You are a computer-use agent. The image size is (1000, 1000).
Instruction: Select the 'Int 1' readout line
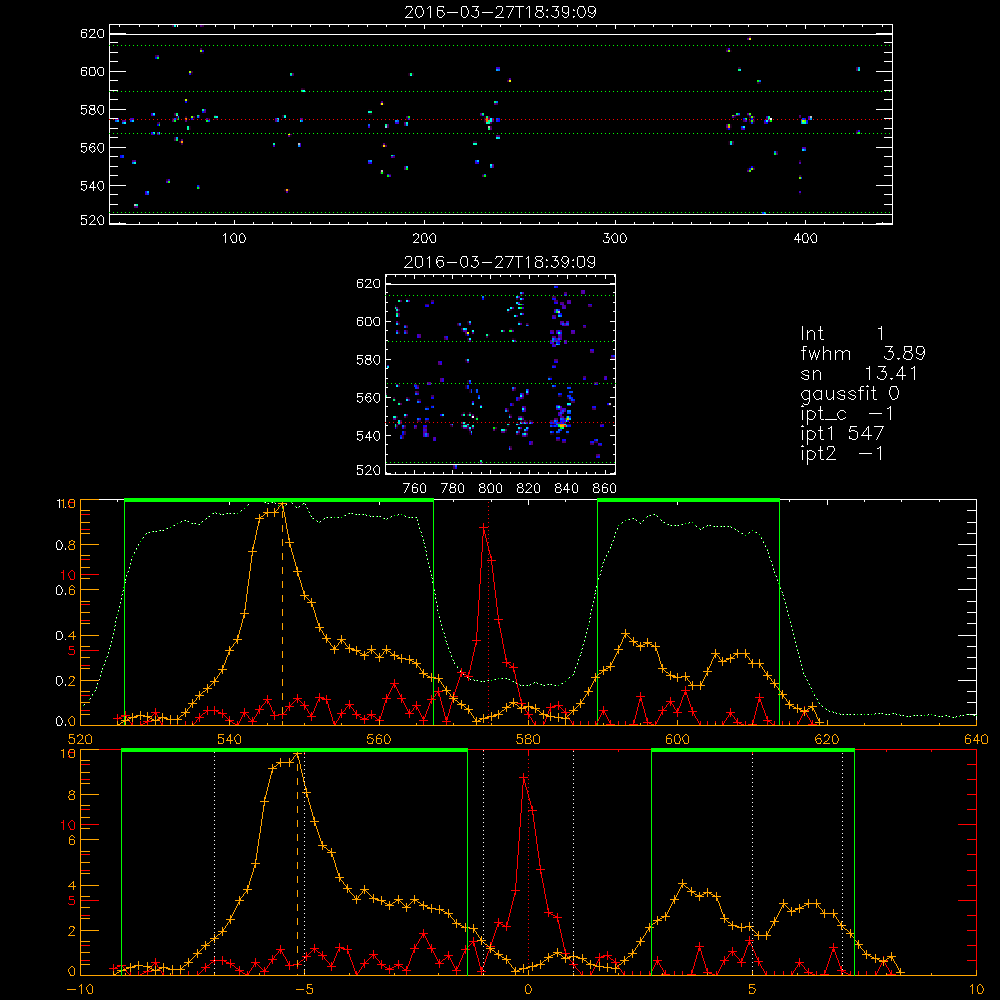tap(842, 334)
